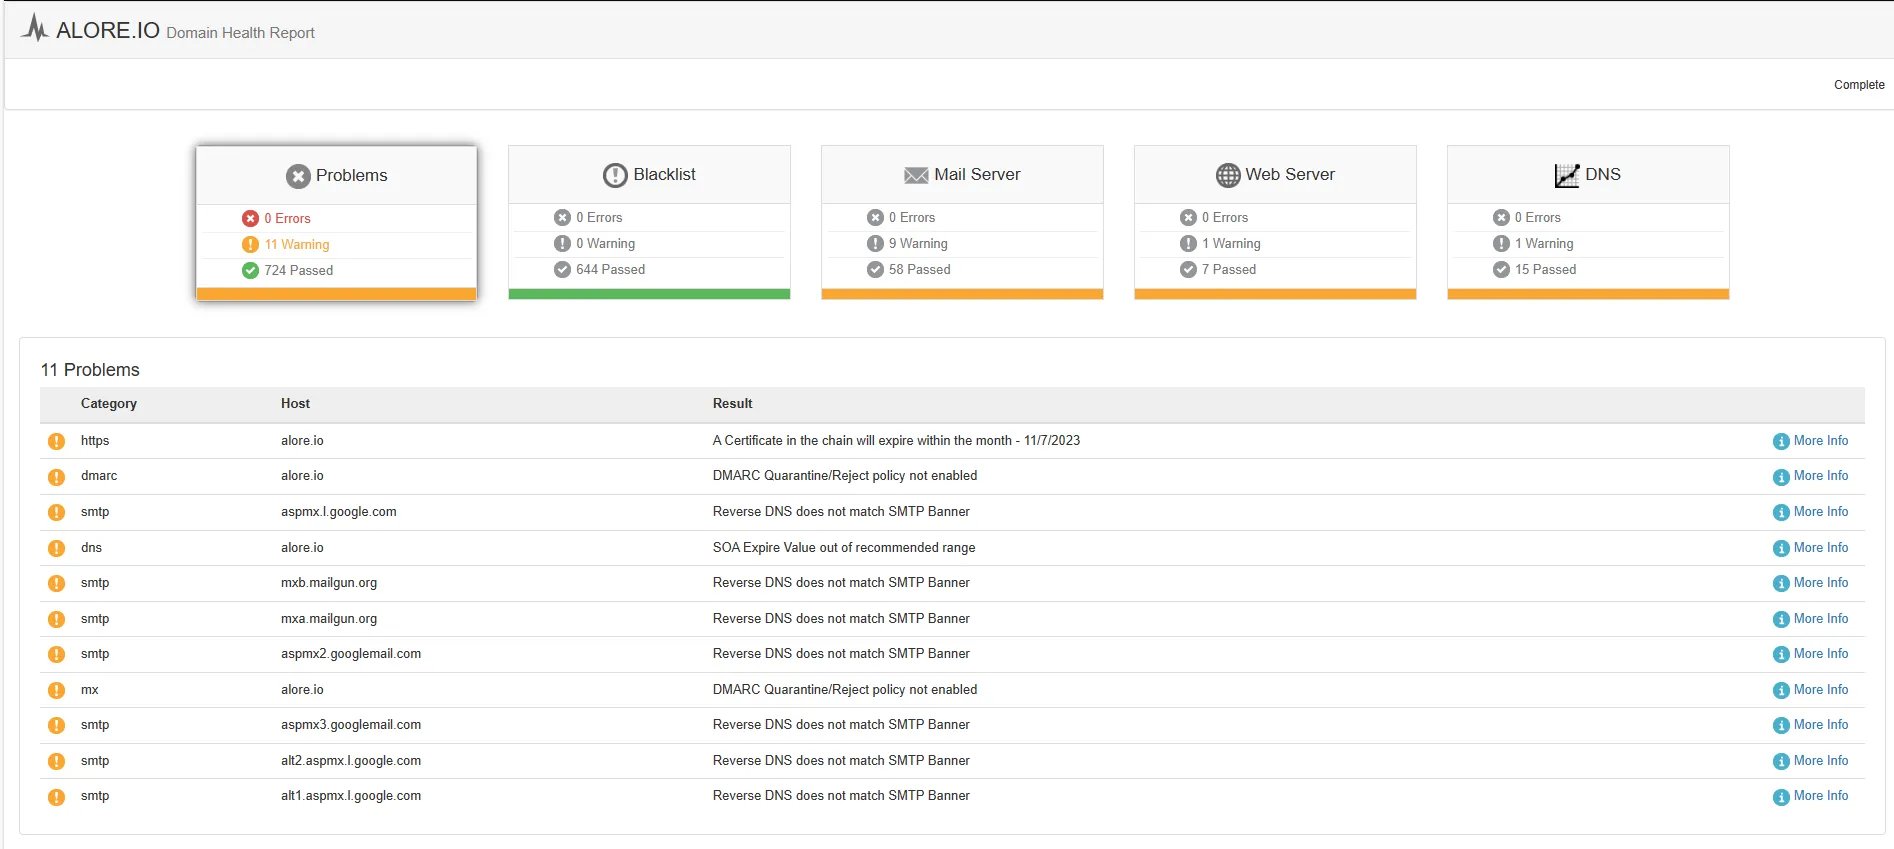Open the Blacklist summary card
The image size is (1894, 849).
pyautogui.click(x=649, y=222)
